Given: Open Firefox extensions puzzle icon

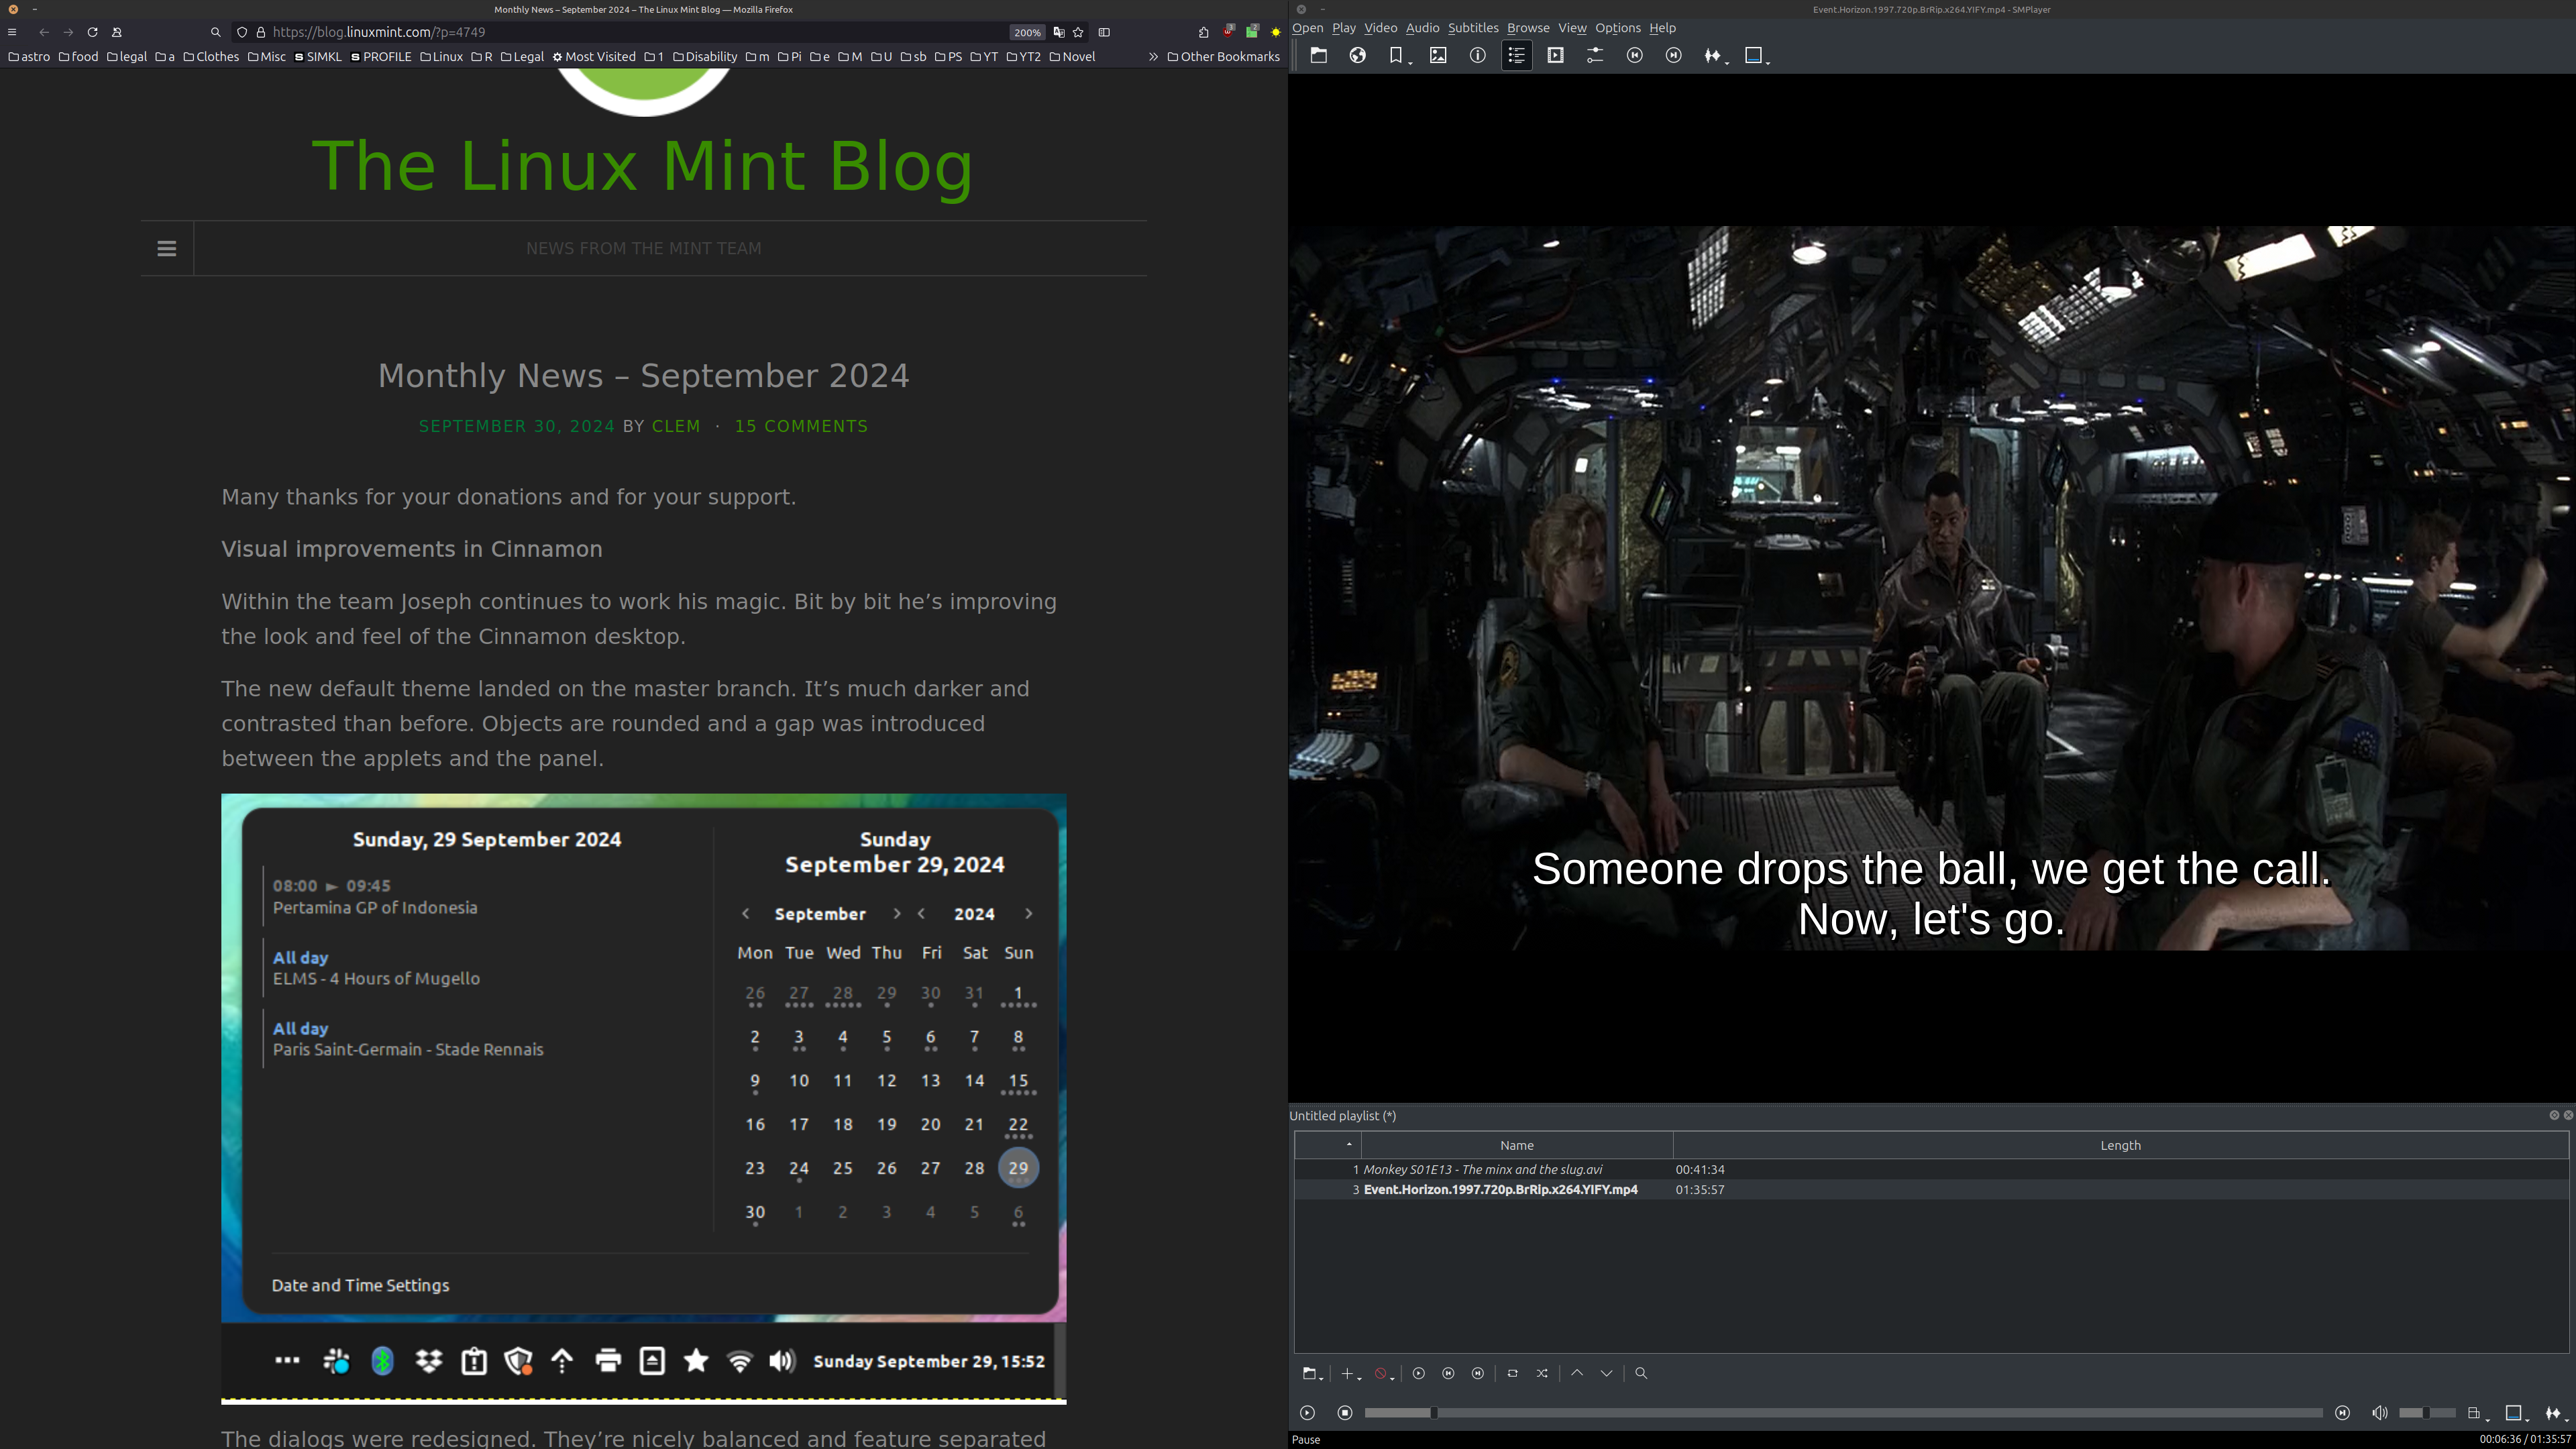Looking at the screenshot, I should point(1204,32).
